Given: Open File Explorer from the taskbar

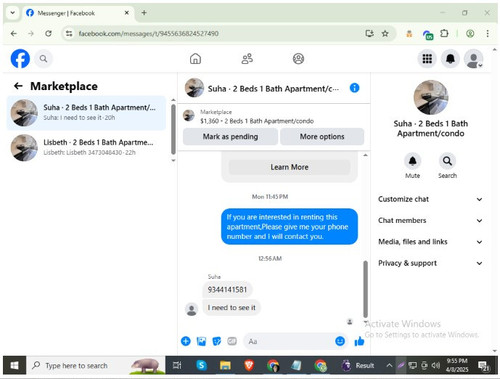Looking at the screenshot, I should click(x=225, y=365).
